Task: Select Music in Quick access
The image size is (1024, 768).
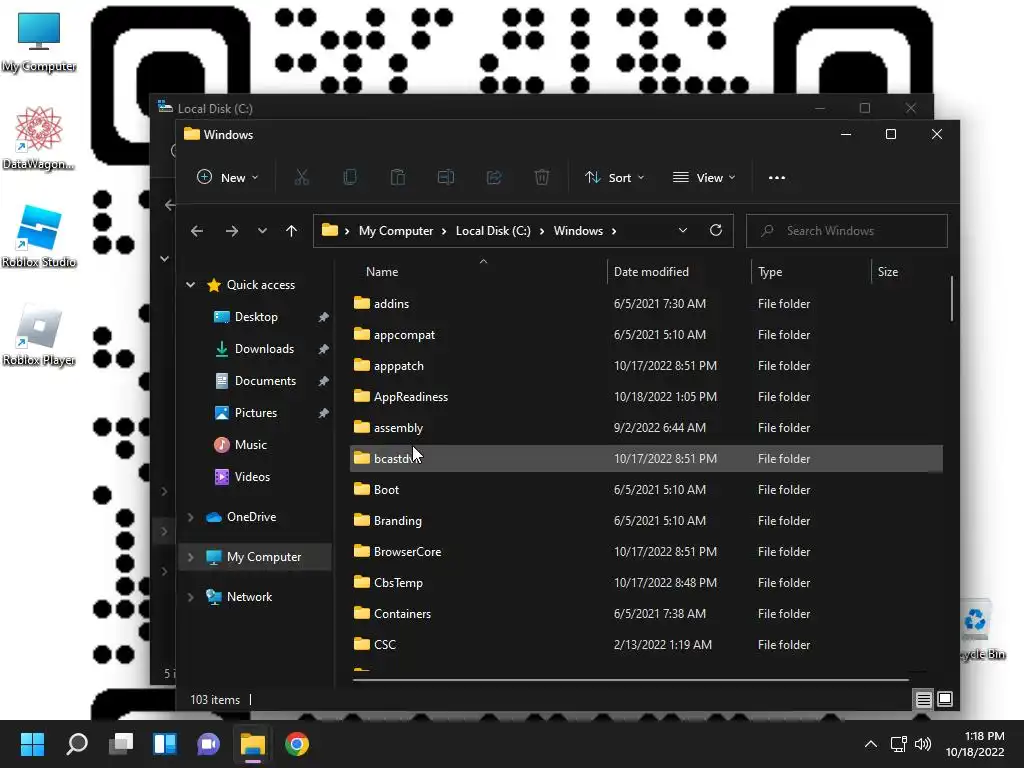Action: click(x=250, y=445)
